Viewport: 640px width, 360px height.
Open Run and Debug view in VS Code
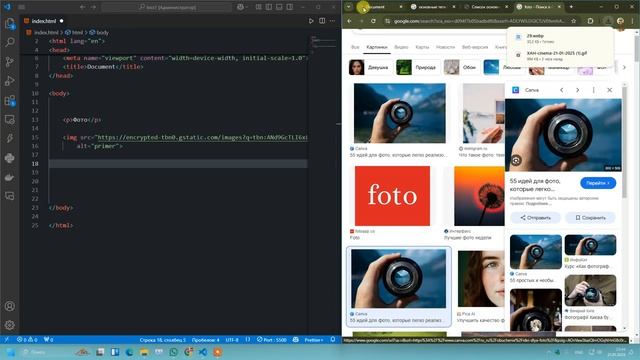tap(10, 81)
